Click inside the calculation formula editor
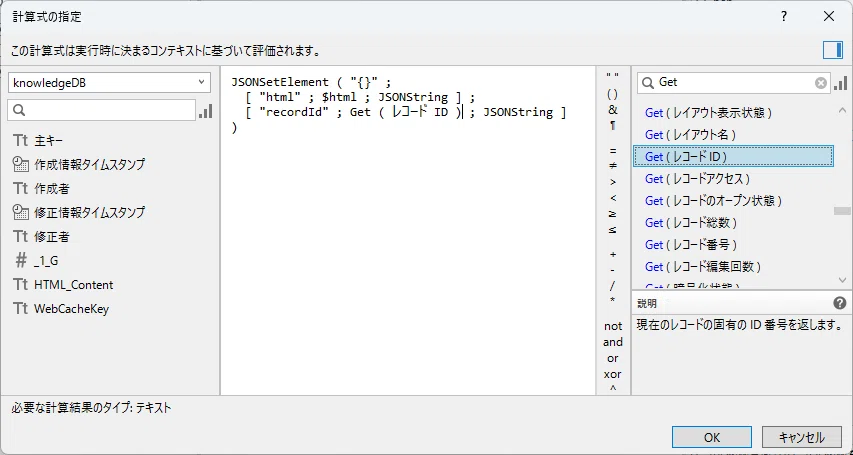Viewport: 853px width, 455px height. tap(408, 230)
